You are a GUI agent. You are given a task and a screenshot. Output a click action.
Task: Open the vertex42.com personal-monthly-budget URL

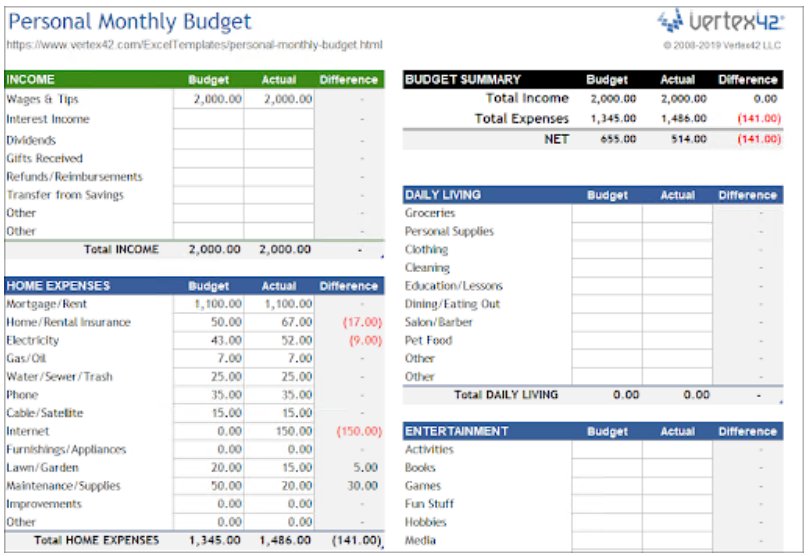pyautogui.click(x=194, y=45)
